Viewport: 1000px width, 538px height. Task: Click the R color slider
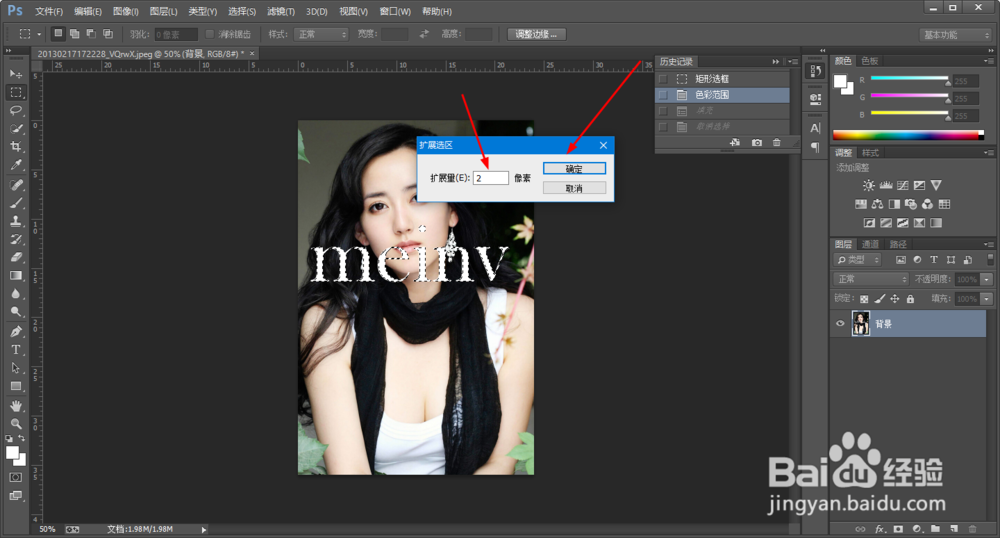click(x=909, y=79)
